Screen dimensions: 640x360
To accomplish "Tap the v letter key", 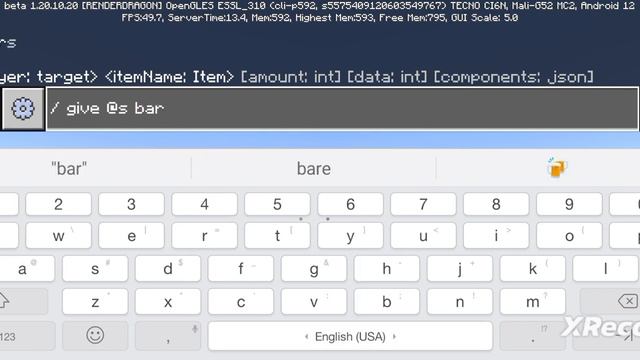I will pyautogui.click(x=314, y=302).
